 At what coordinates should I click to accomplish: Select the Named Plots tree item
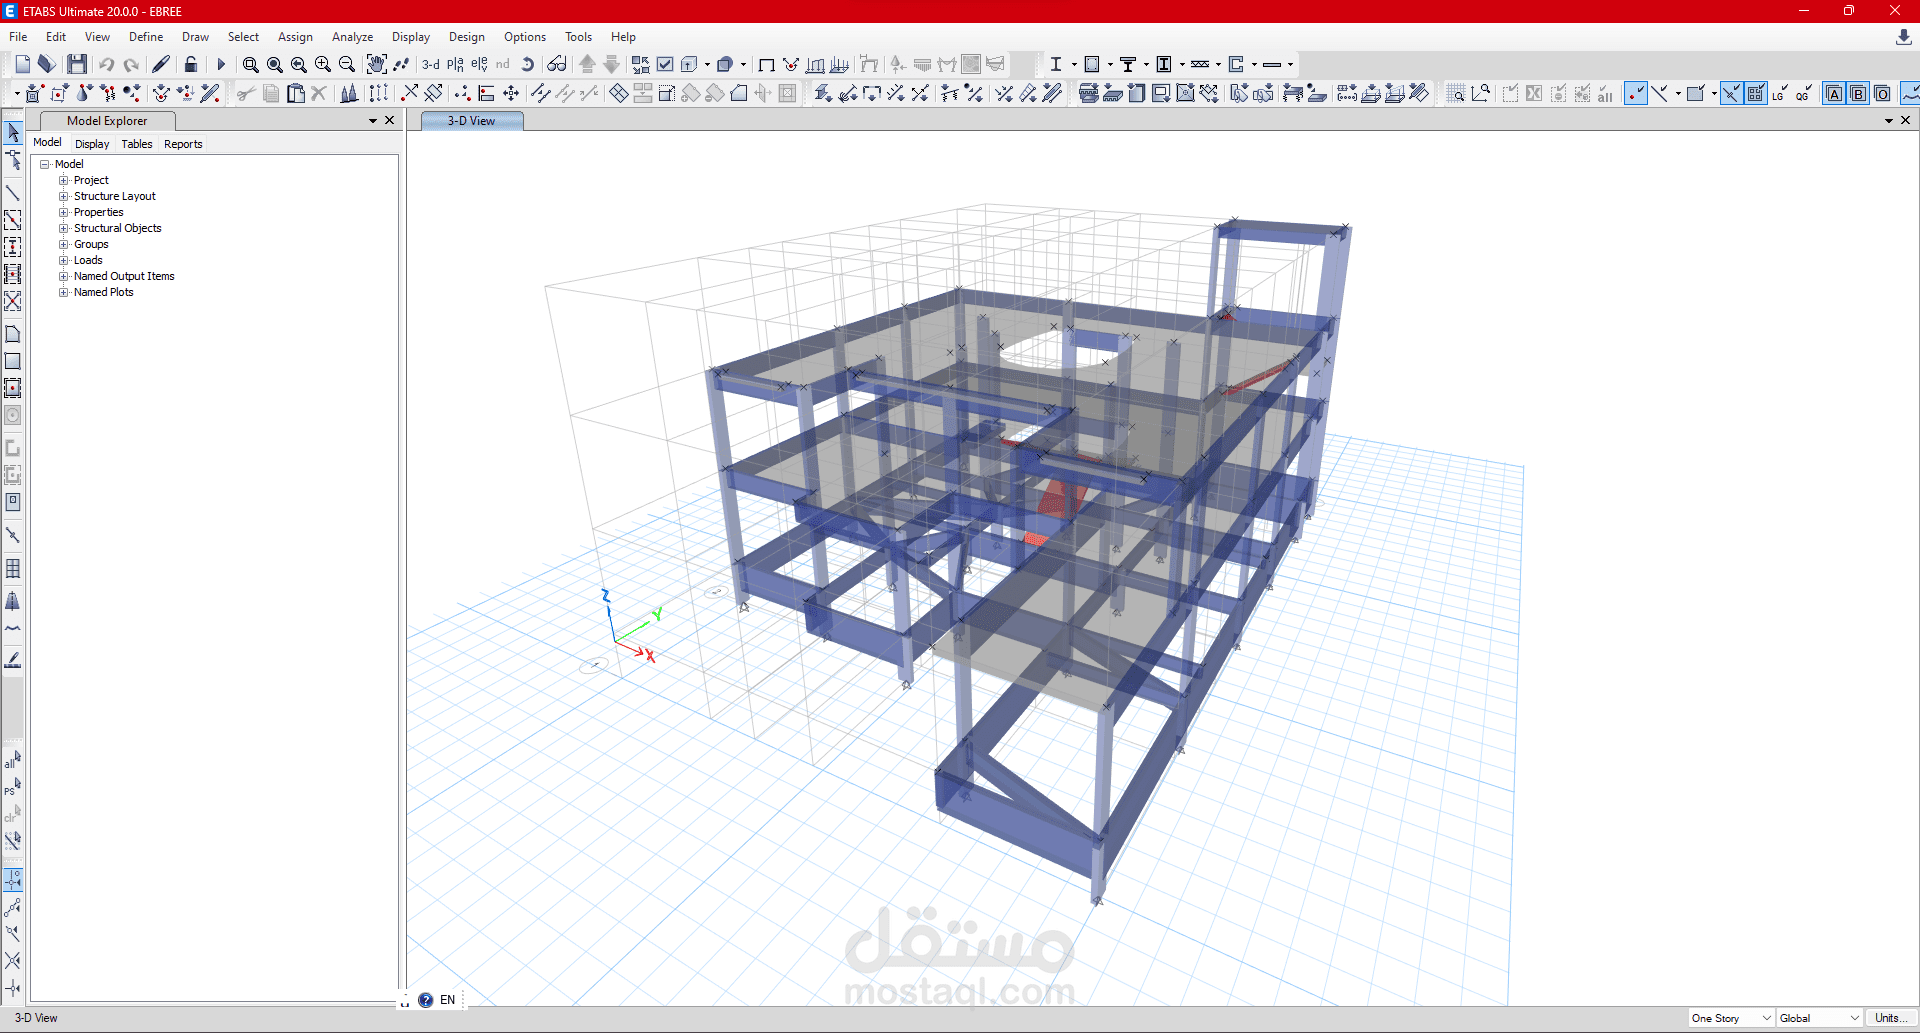point(103,292)
